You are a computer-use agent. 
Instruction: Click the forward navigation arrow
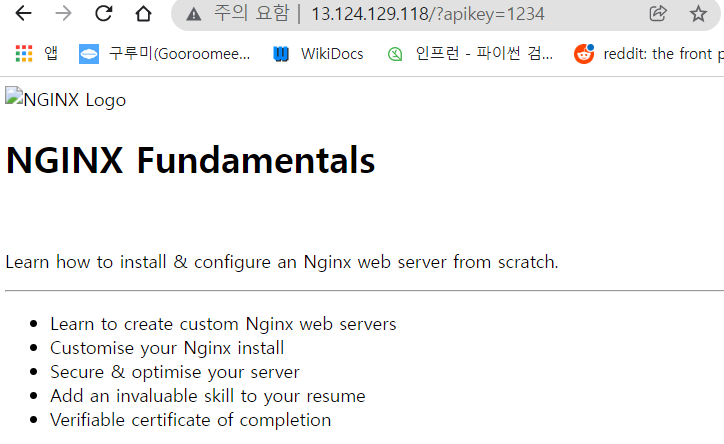point(63,13)
